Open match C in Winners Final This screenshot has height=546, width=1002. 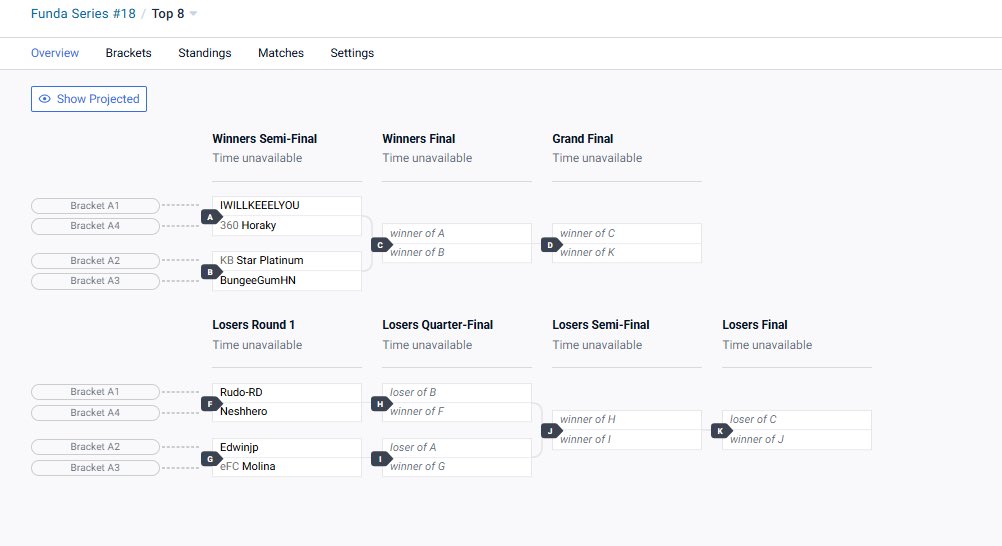pyautogui.click(x=380, y=244)
